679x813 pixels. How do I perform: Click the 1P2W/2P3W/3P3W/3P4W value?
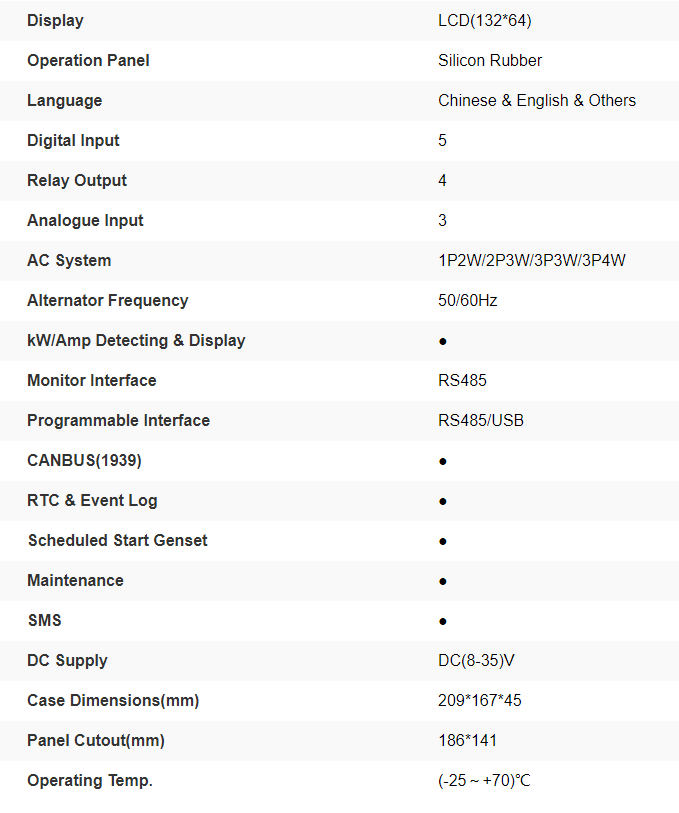[532, 260]
